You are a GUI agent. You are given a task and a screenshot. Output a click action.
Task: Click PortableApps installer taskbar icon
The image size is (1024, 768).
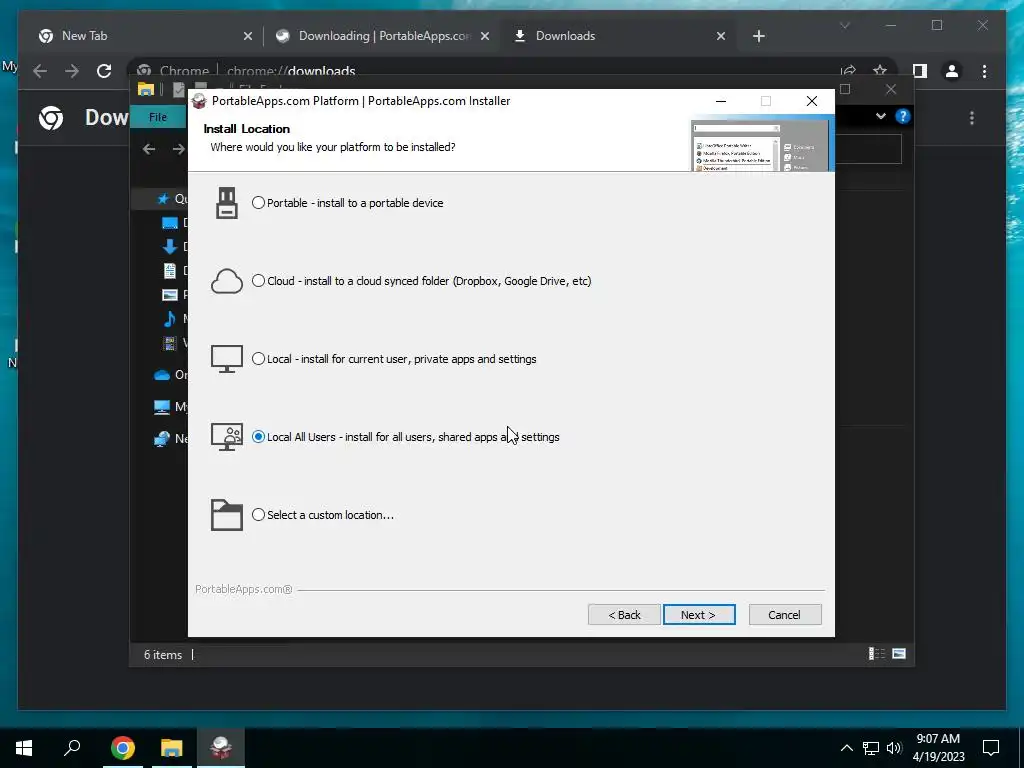(221, 748)
